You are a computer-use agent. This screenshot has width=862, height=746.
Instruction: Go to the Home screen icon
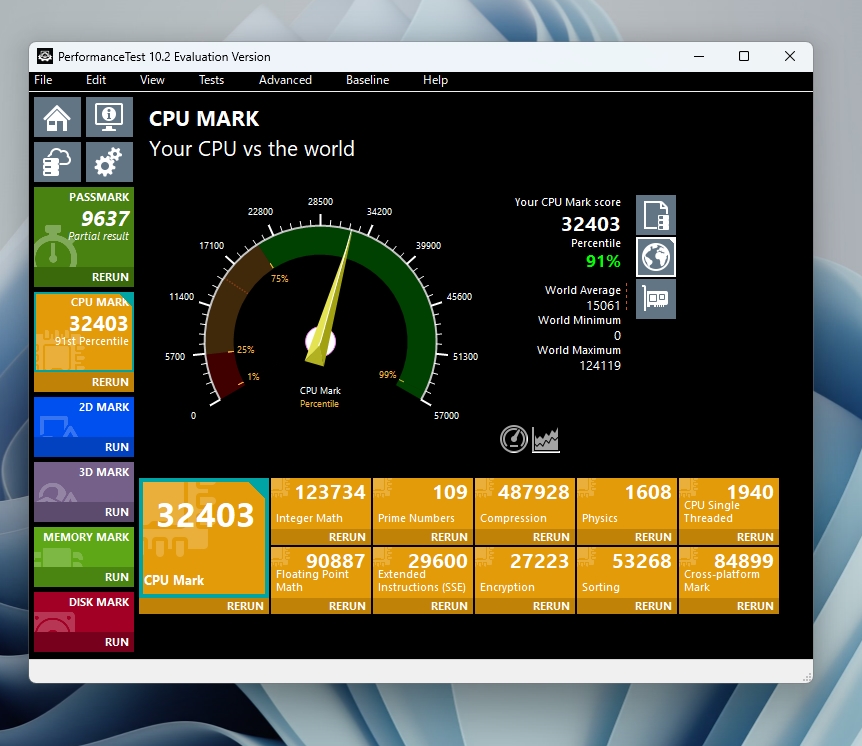57,117
